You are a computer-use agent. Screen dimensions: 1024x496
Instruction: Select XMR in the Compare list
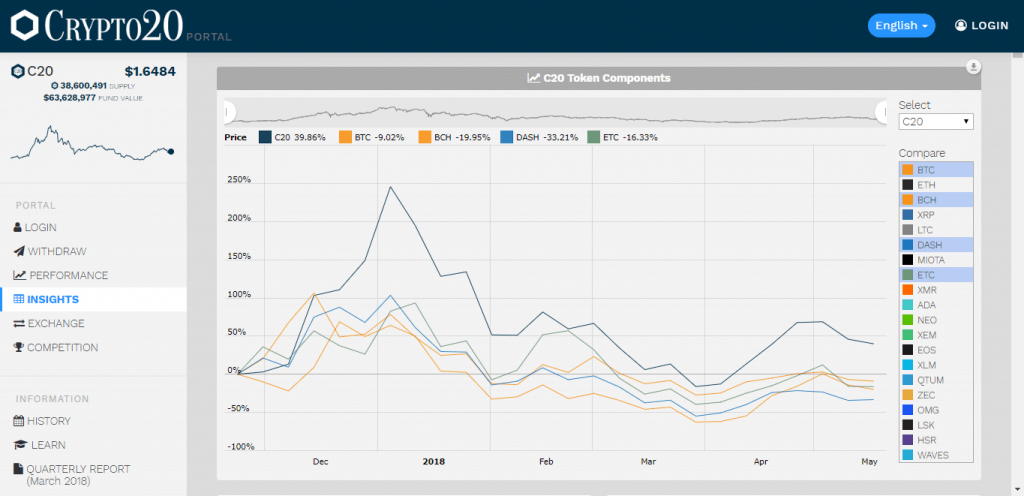coord(936,290)
